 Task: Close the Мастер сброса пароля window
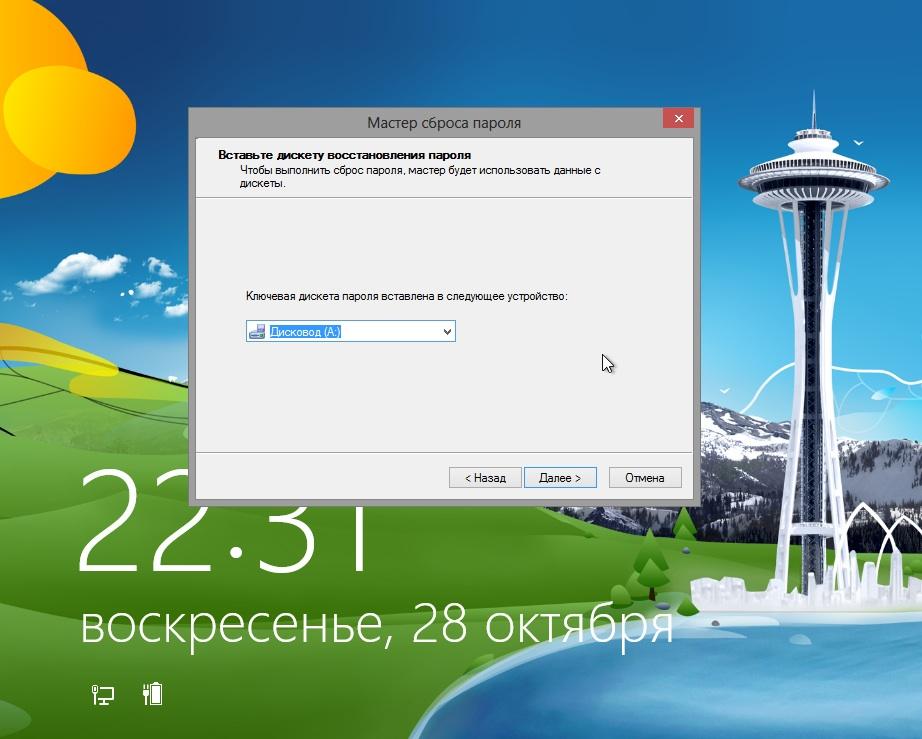(x=679, y=118)
